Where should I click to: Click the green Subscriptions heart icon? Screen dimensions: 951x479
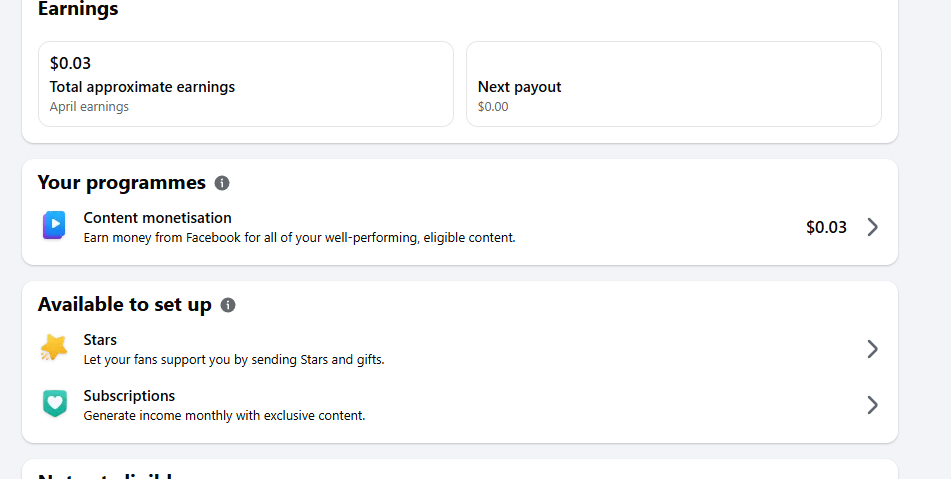pyautogui.click(x=54, y=404)
